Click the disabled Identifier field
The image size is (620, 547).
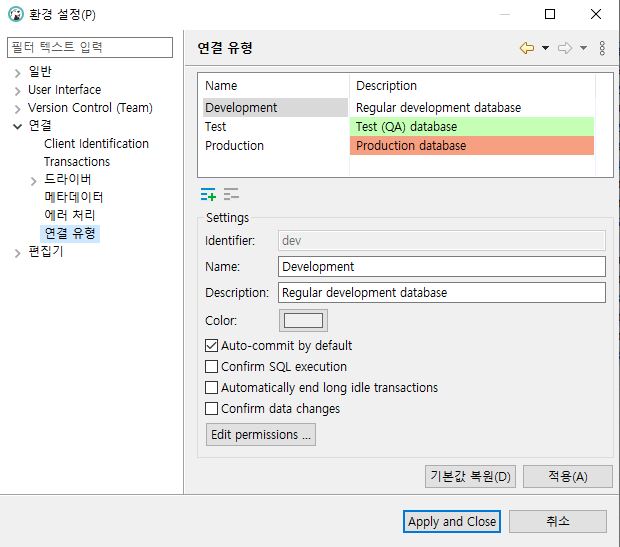442,240
